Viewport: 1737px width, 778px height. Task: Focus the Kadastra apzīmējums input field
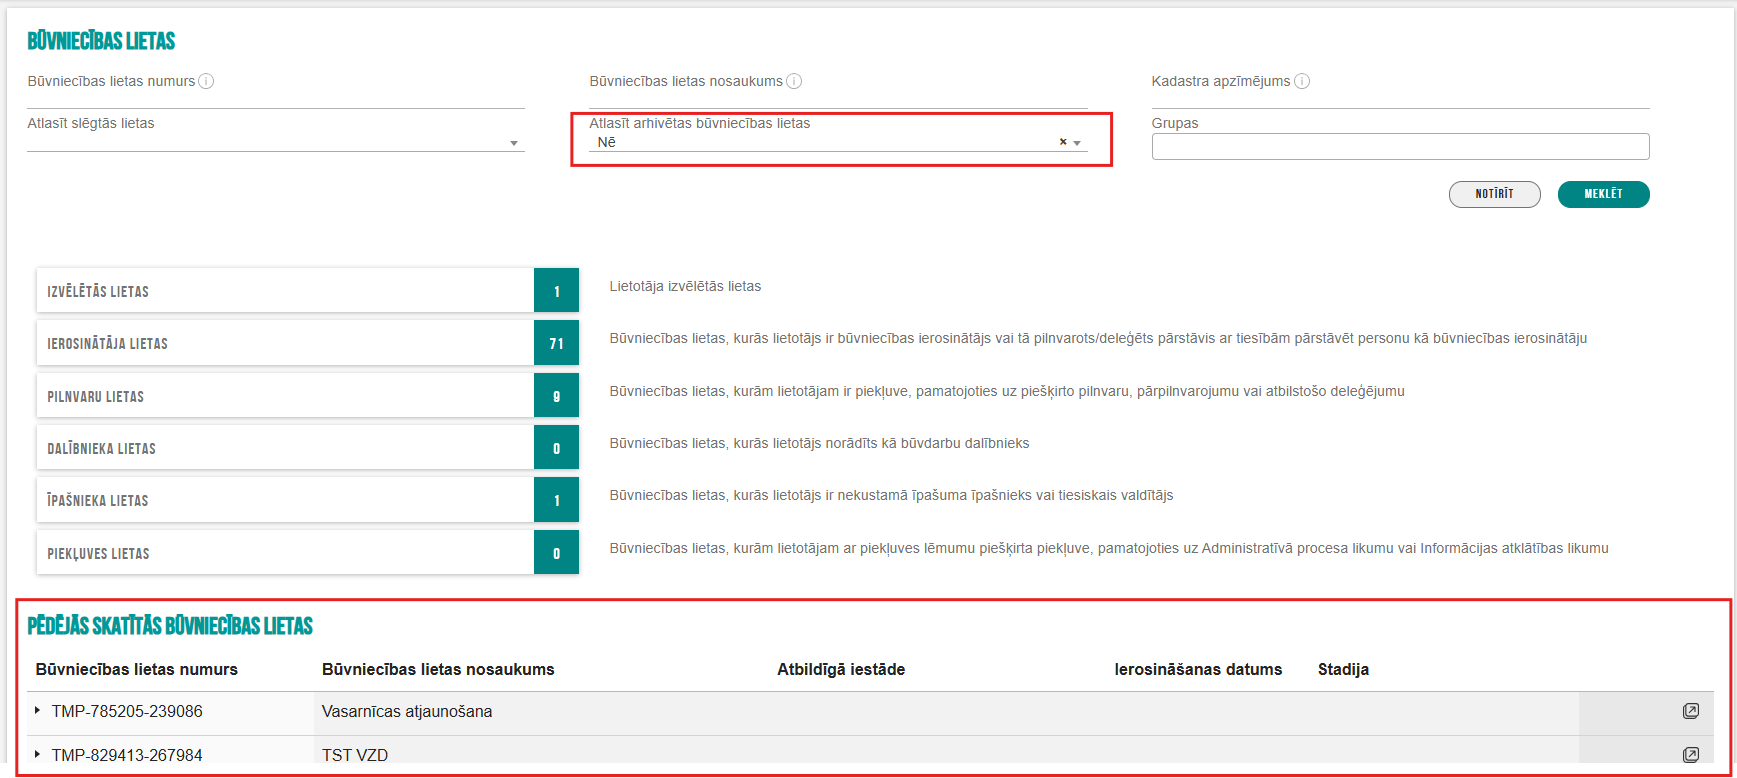click(1399, 98)
